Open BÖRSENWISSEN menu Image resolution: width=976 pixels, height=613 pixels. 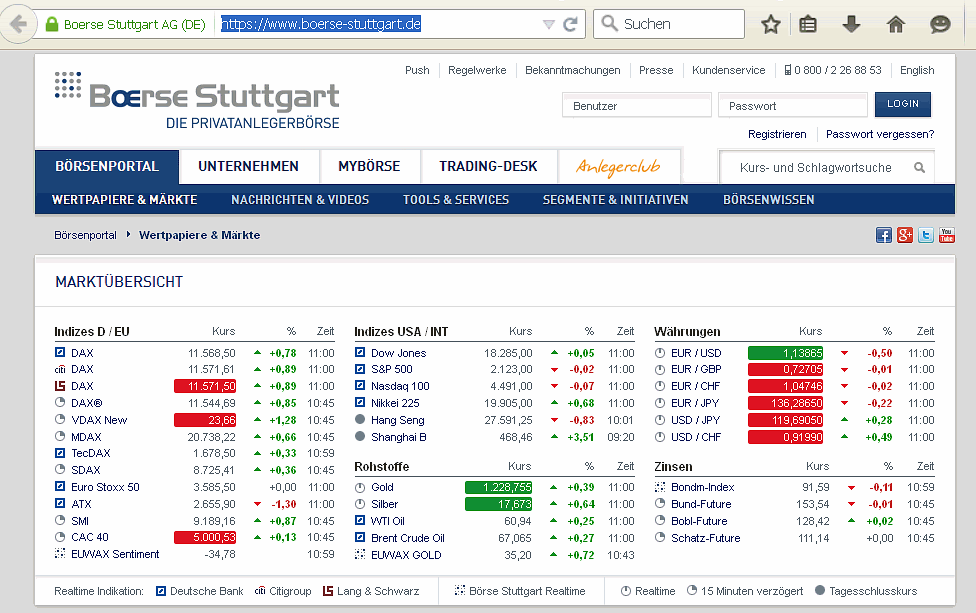pos(769,200)
